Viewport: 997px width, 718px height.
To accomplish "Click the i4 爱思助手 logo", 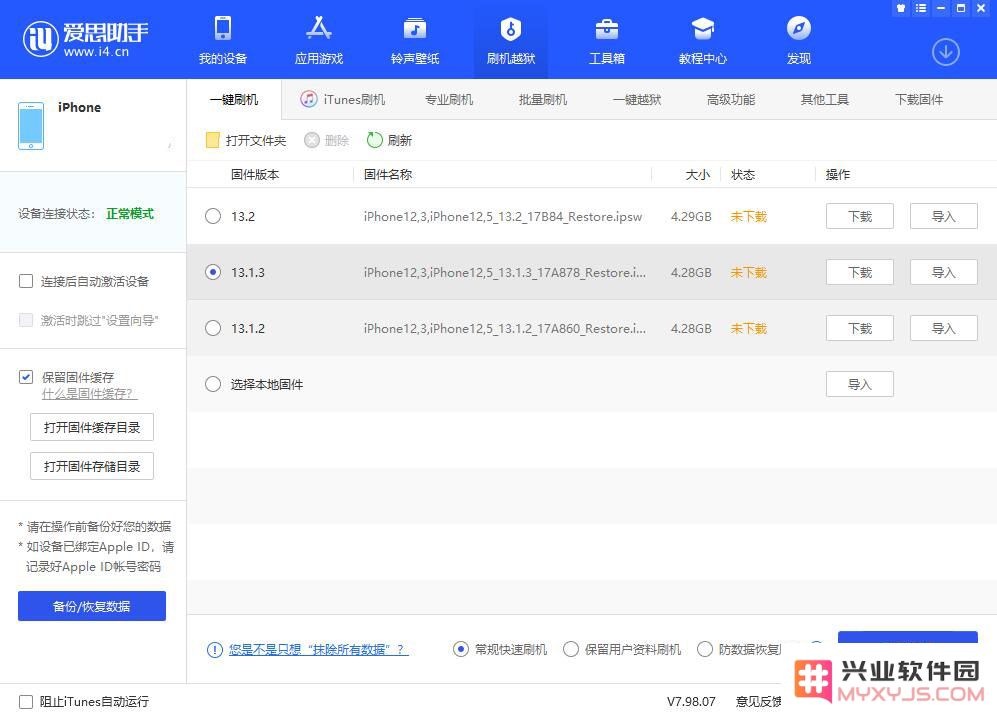I will [x=85, y=39].
